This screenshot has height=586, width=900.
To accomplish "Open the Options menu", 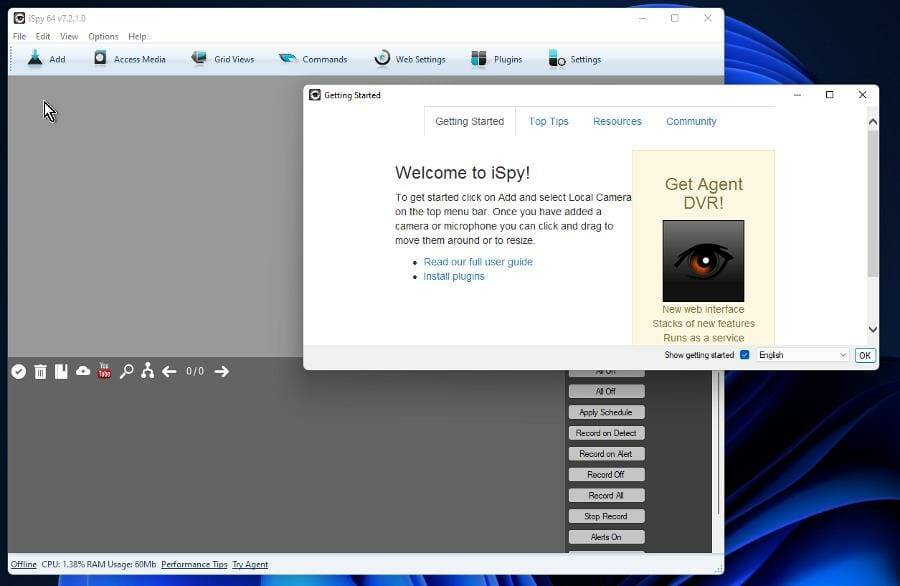I will (103, 36).
